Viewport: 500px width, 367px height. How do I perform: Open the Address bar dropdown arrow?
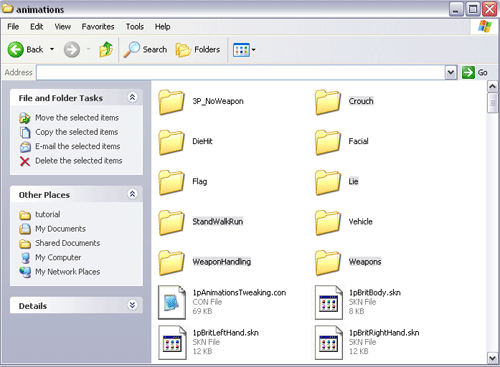point(451,72)
